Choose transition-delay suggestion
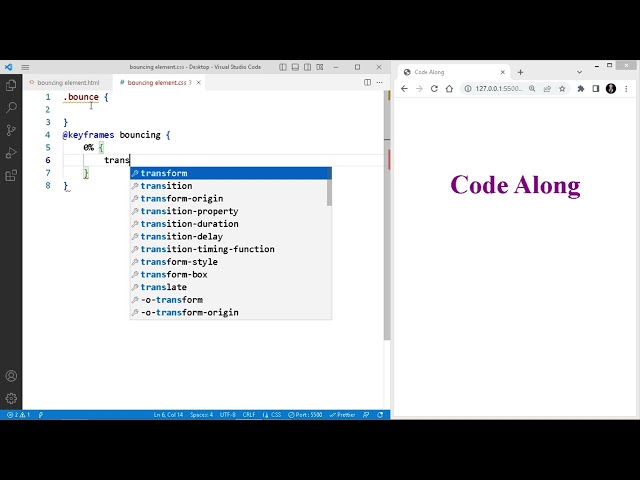Screen dimensions: 640x480 (x=231, y=236)
